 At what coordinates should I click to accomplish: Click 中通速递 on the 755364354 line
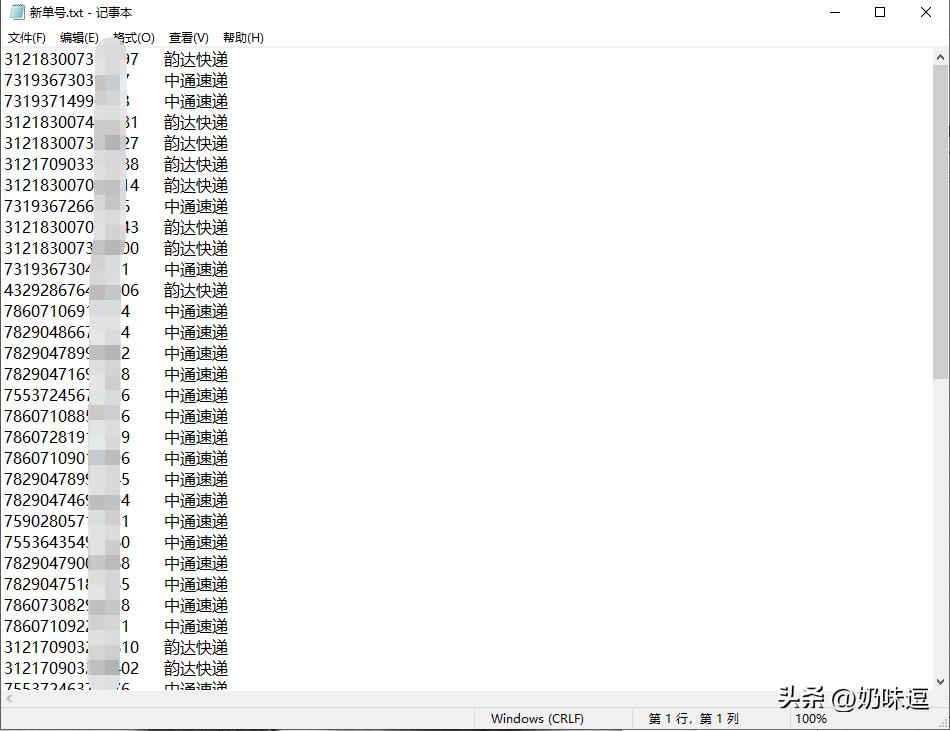tap(196, 543)
